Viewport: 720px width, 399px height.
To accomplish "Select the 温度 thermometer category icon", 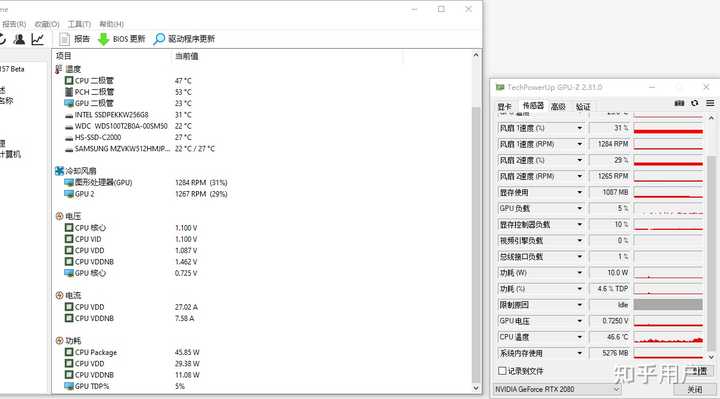I will (59, 69).
